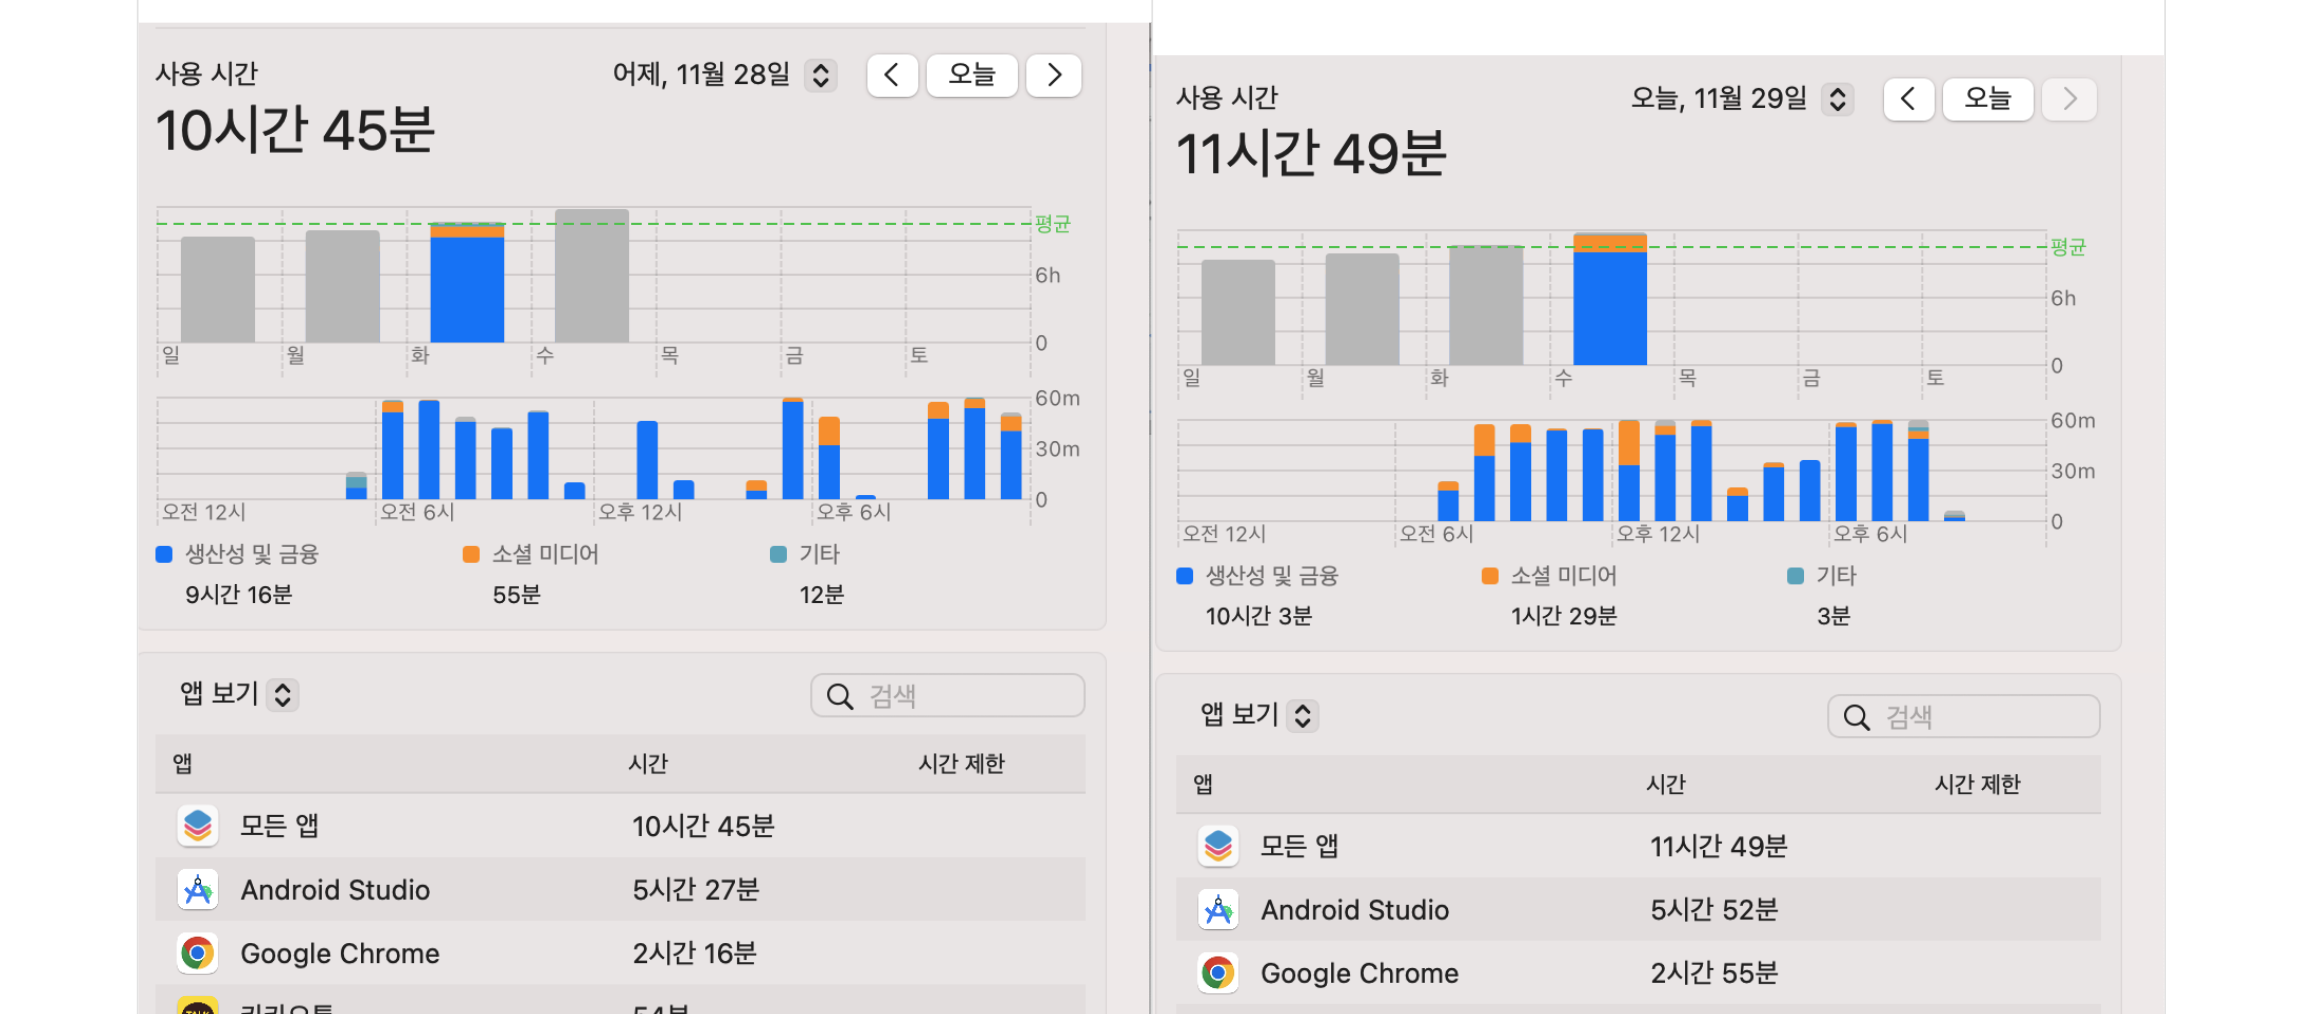Open the 어제, 11월 28일 date stepper
The height and width of the screenshot is (1014, 2308).
point(821,75)
